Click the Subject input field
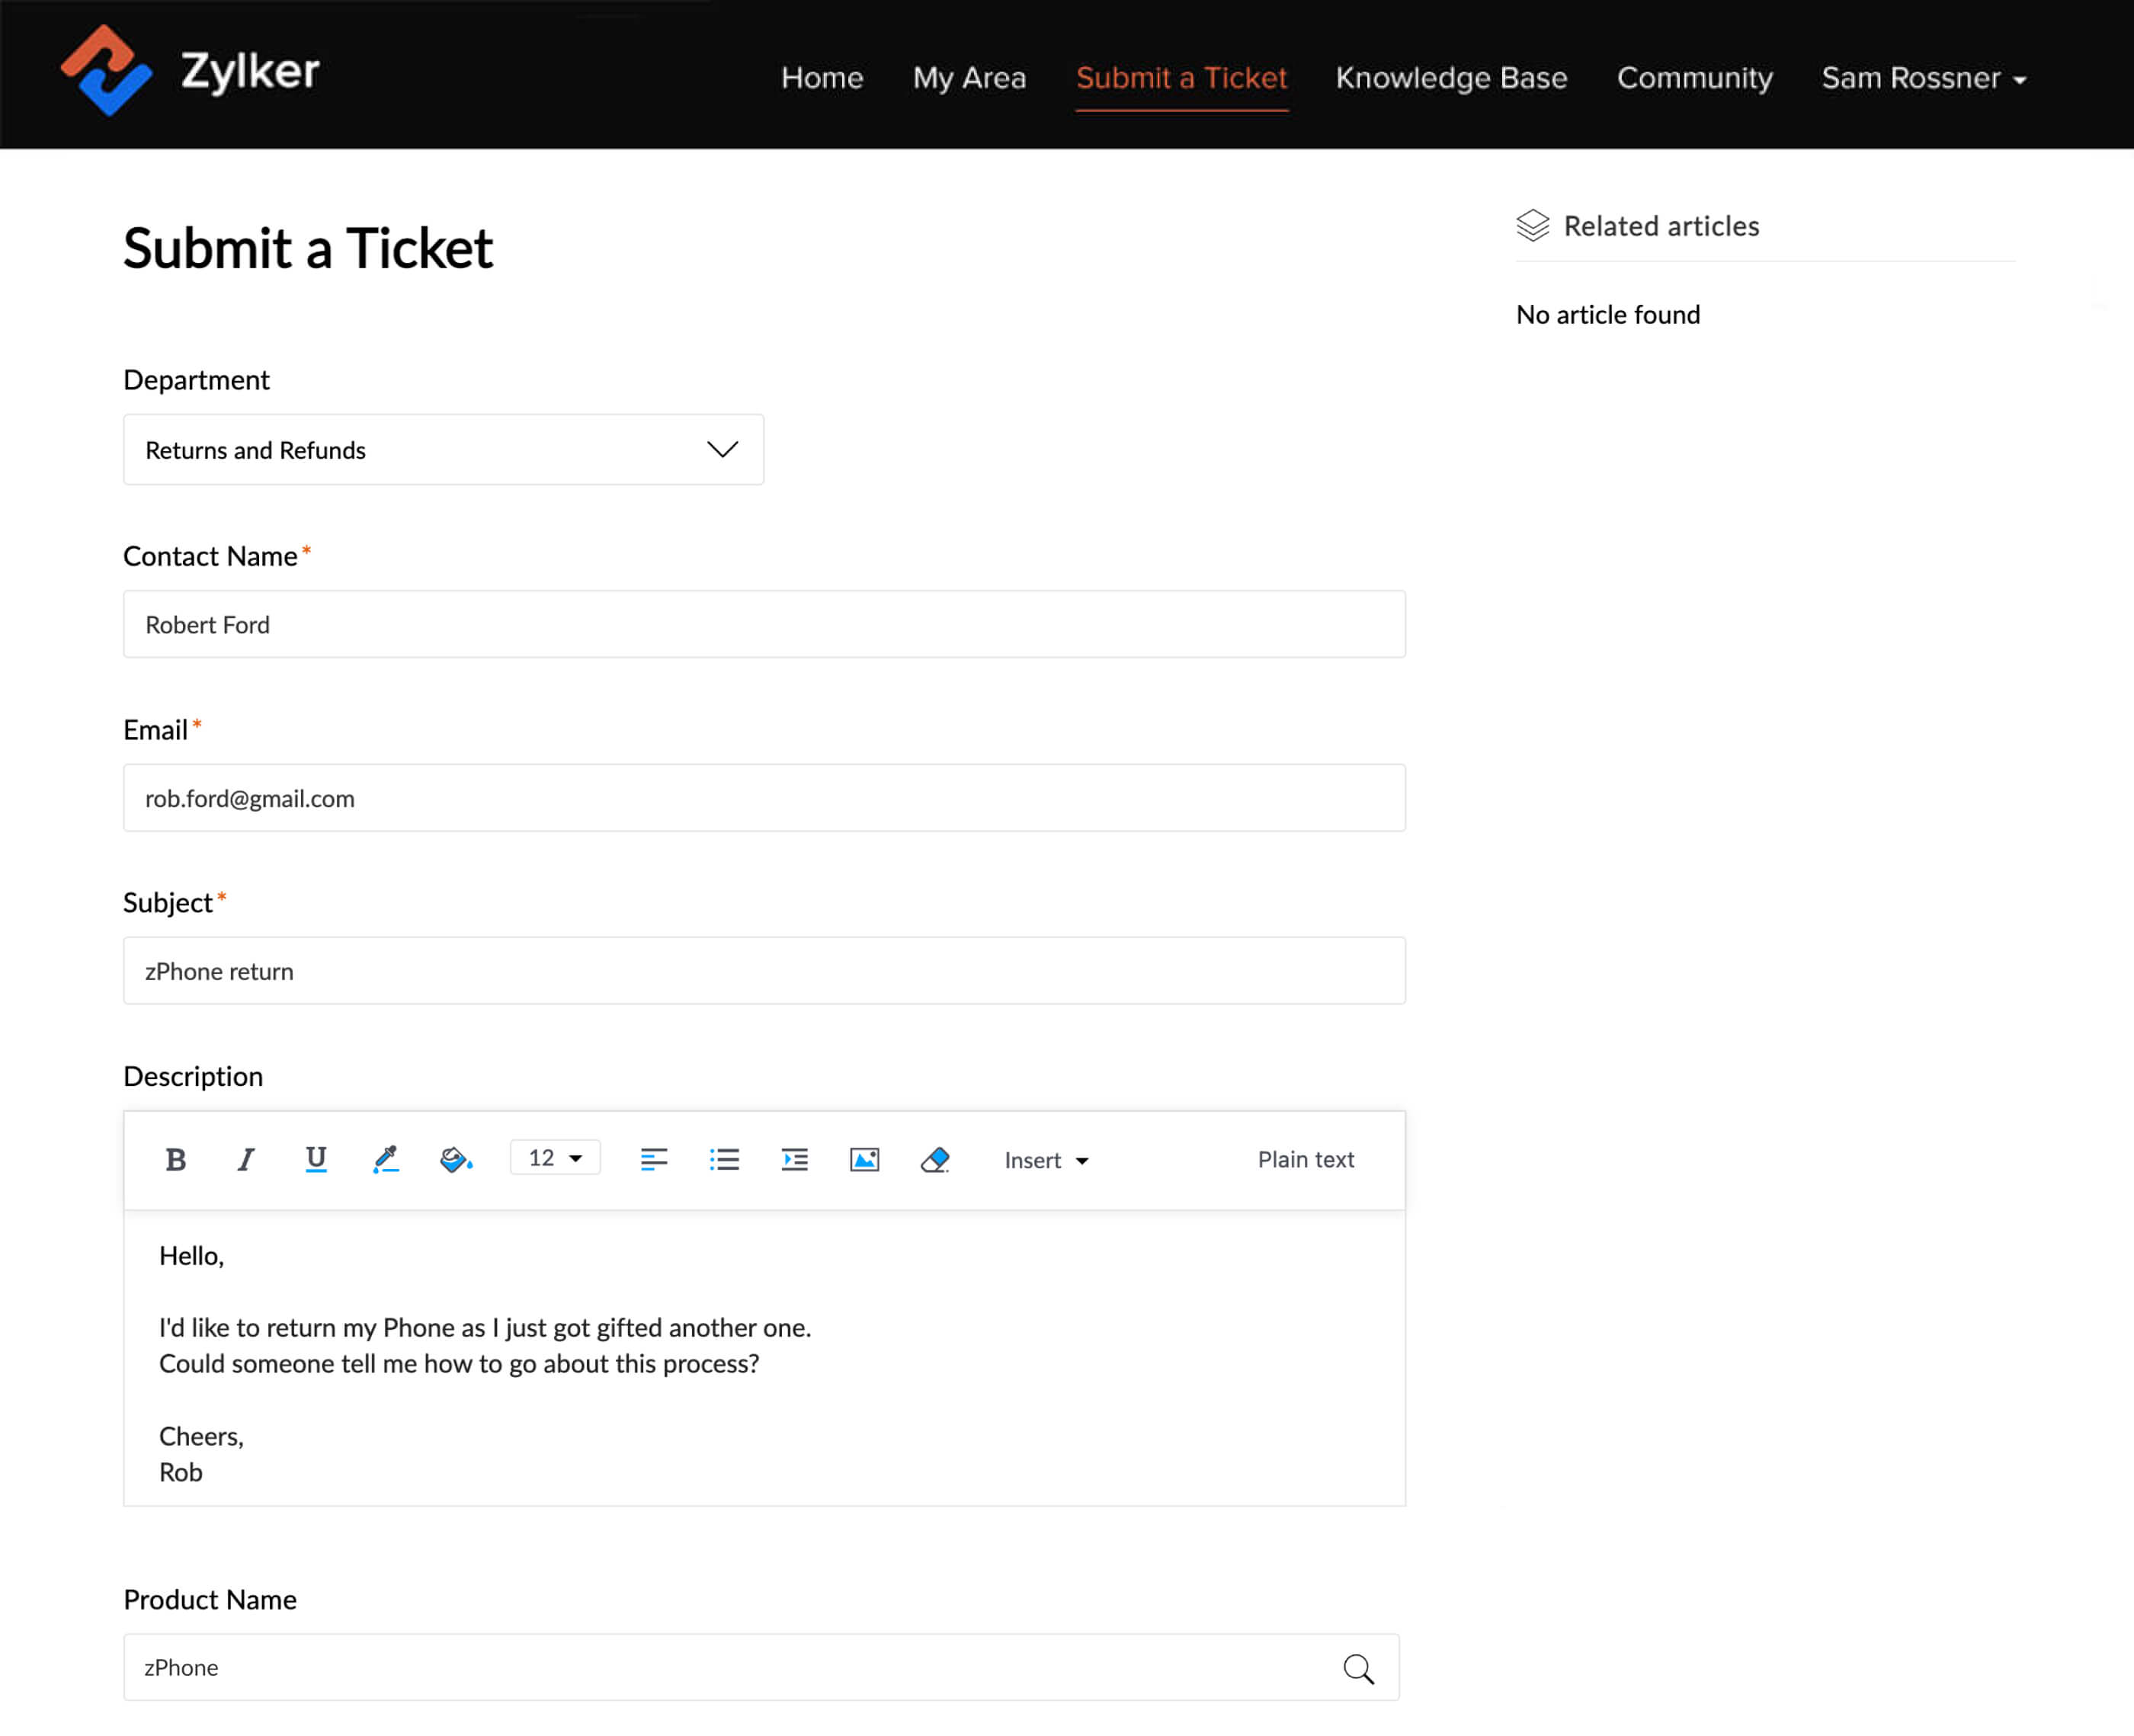Viewport: 2134px width, 1736px height. (x=763, y=969)
